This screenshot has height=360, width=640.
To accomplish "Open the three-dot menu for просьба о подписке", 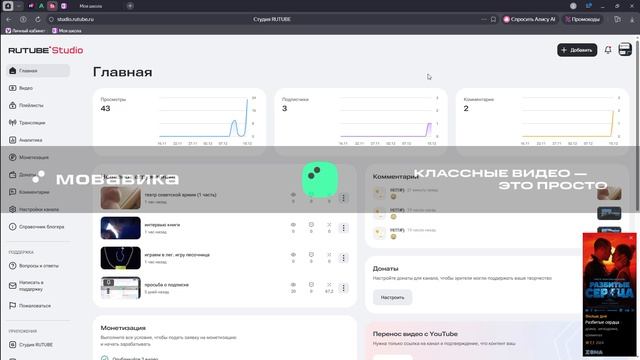I will click(343, 288).
